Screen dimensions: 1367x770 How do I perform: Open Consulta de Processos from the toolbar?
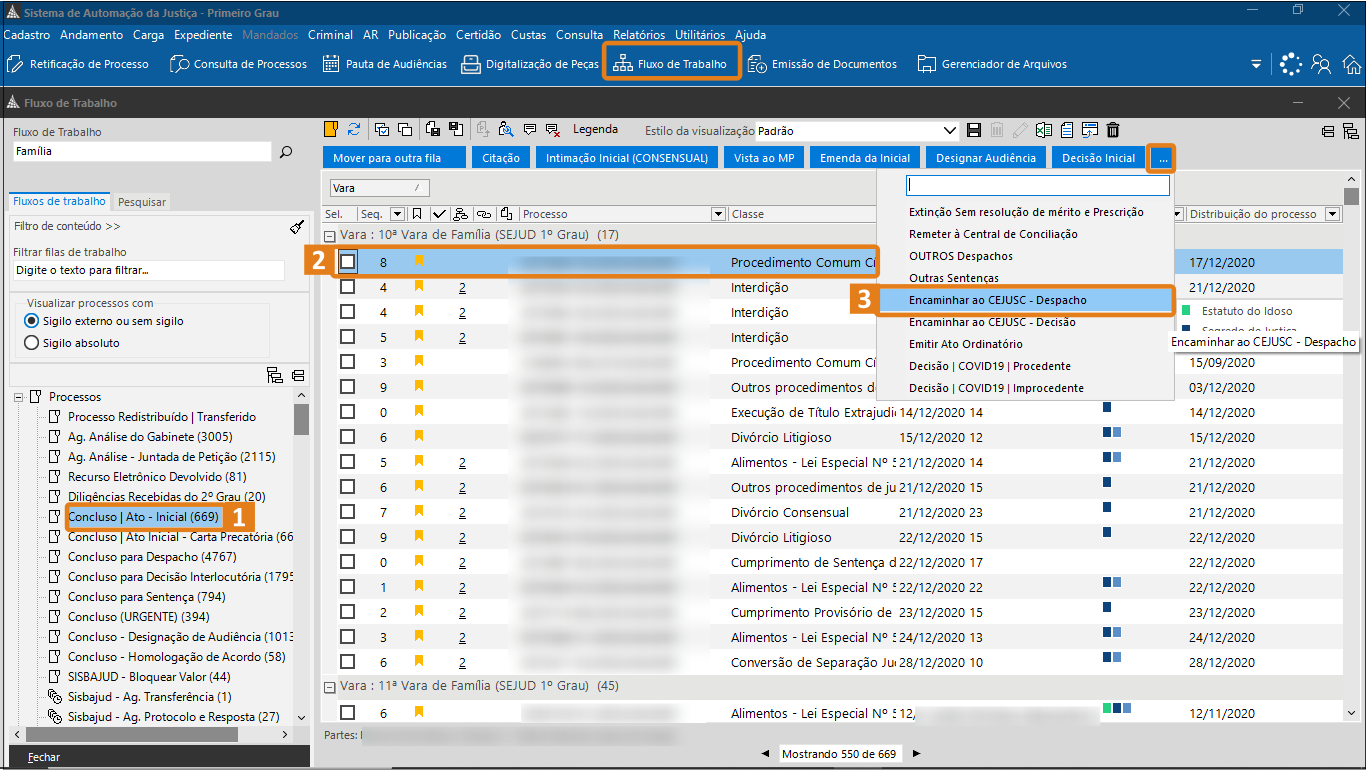[239, 64]
